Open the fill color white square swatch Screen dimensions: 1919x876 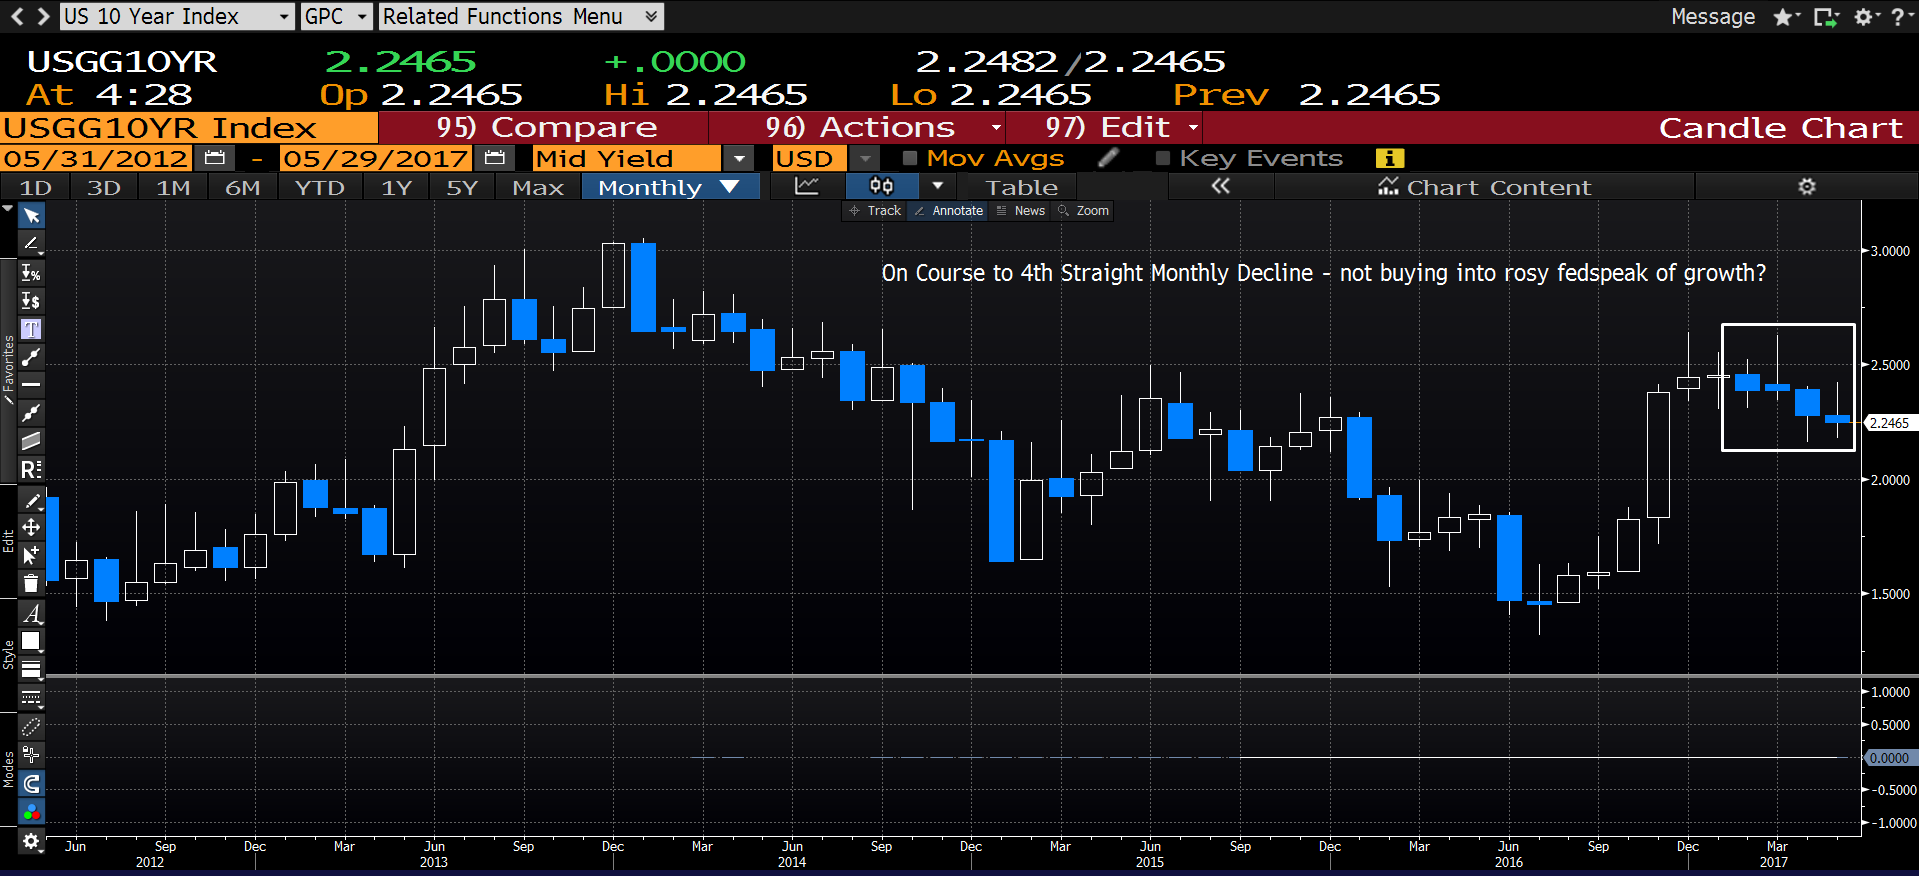point(31,641)
